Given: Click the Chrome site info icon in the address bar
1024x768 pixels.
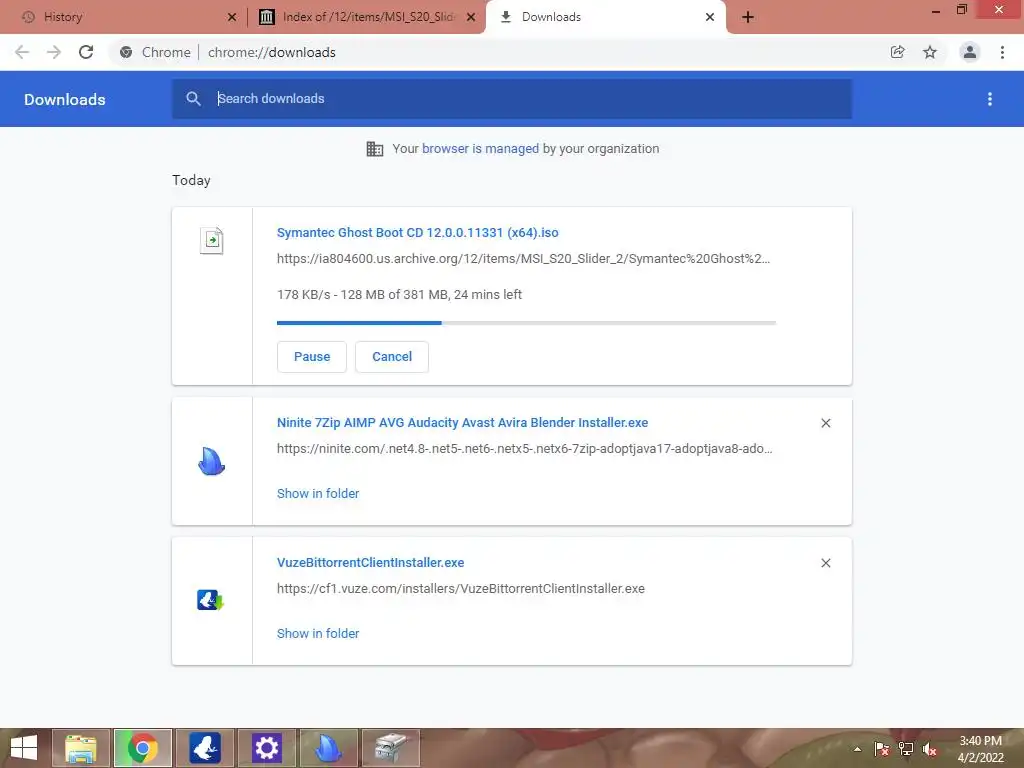Looking at the screenshot, I should (126, 52).
